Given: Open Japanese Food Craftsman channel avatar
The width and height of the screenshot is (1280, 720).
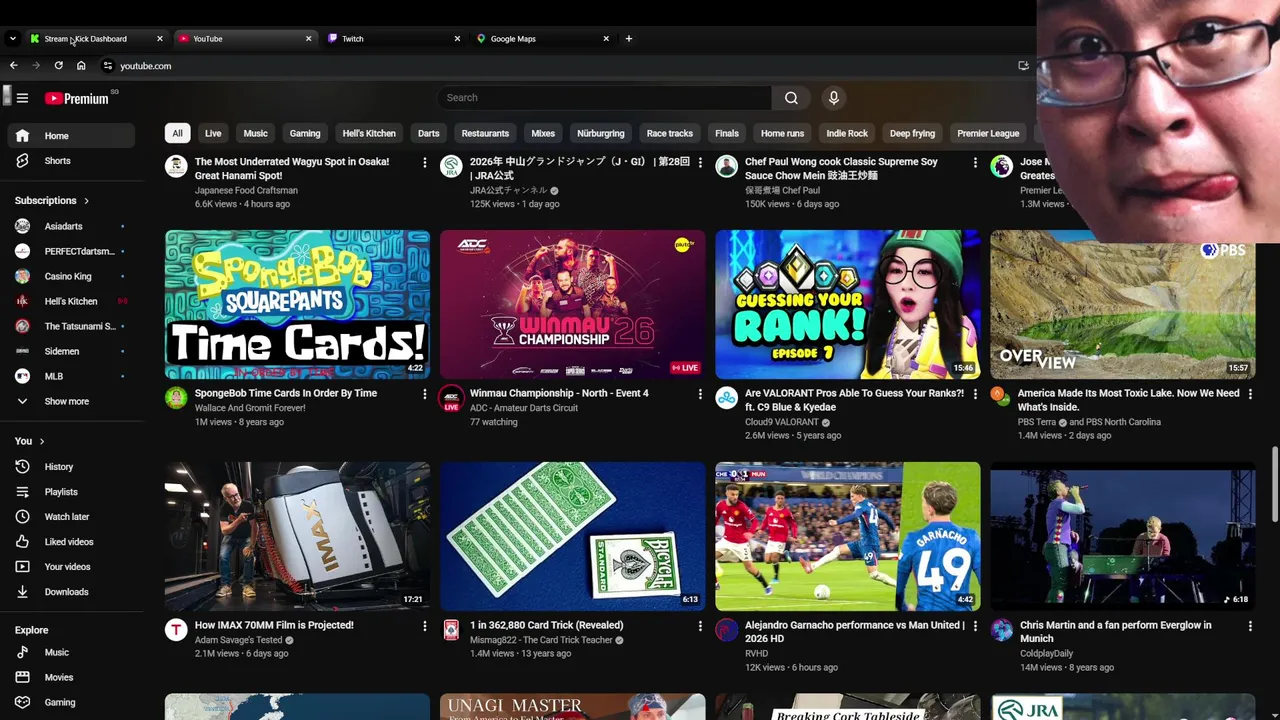Looking at the screenshot, I should click(x=176, y=166).
